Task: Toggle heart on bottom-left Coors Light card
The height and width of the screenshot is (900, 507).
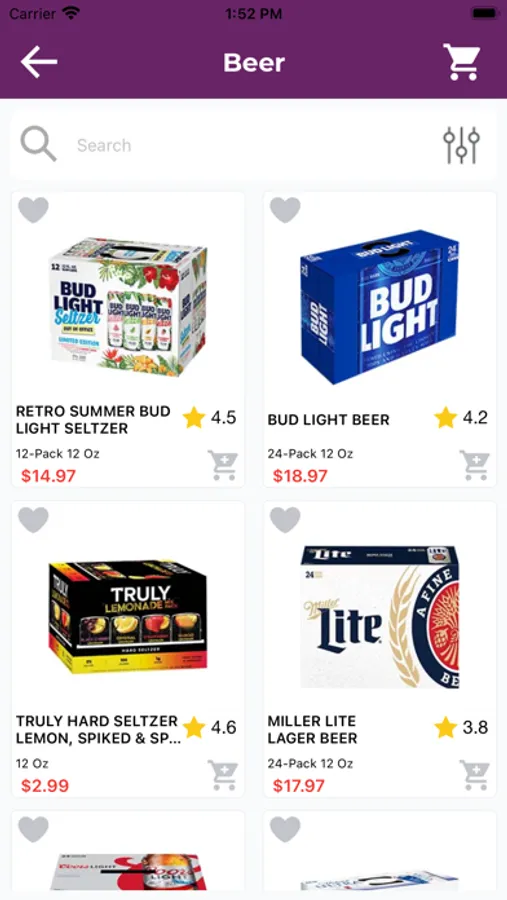Action: (x=33, y=829)
